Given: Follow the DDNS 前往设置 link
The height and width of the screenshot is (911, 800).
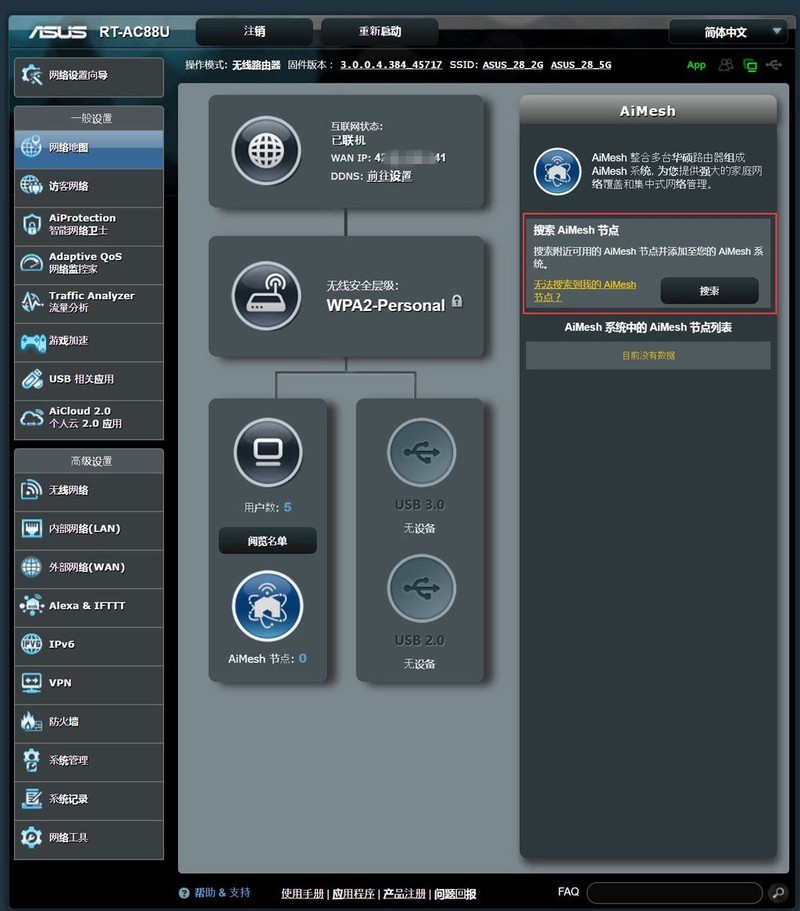Looking at the screenshot, I should click(389, 176).
